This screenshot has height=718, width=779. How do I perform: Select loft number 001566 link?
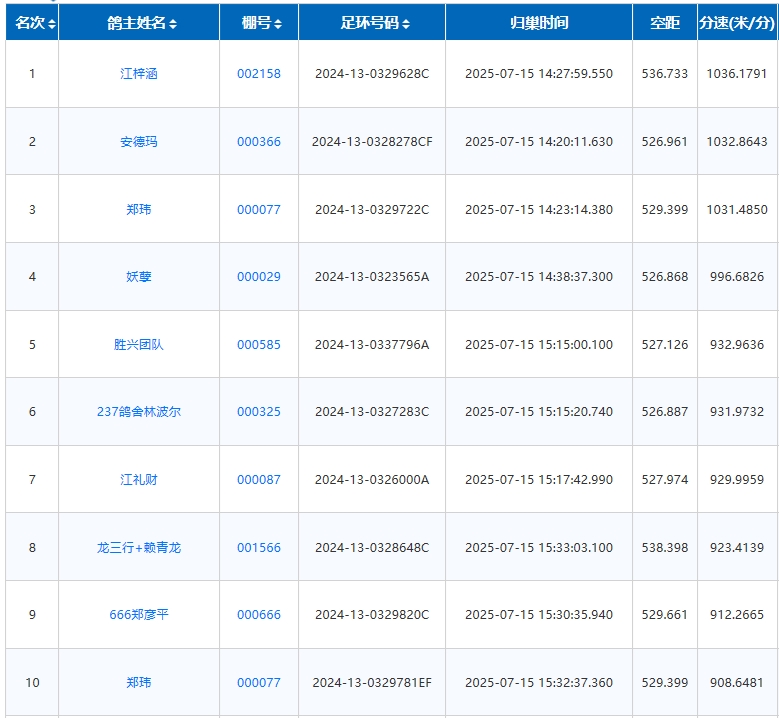259,548
